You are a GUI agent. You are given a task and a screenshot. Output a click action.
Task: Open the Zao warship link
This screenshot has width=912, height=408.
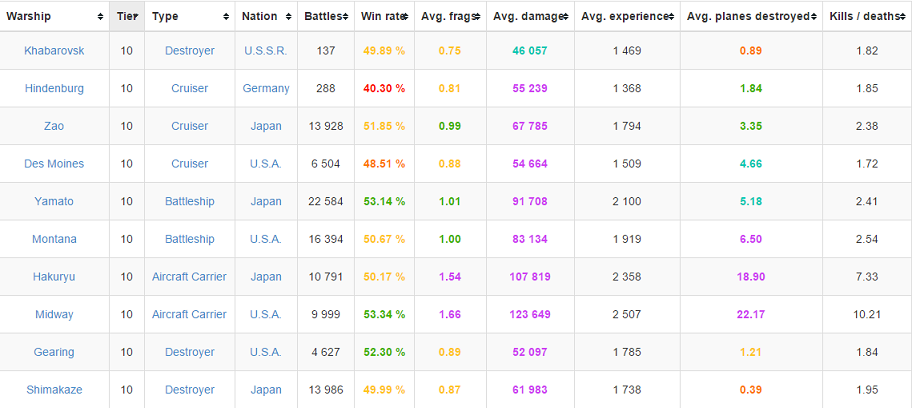tap(54, 126)
